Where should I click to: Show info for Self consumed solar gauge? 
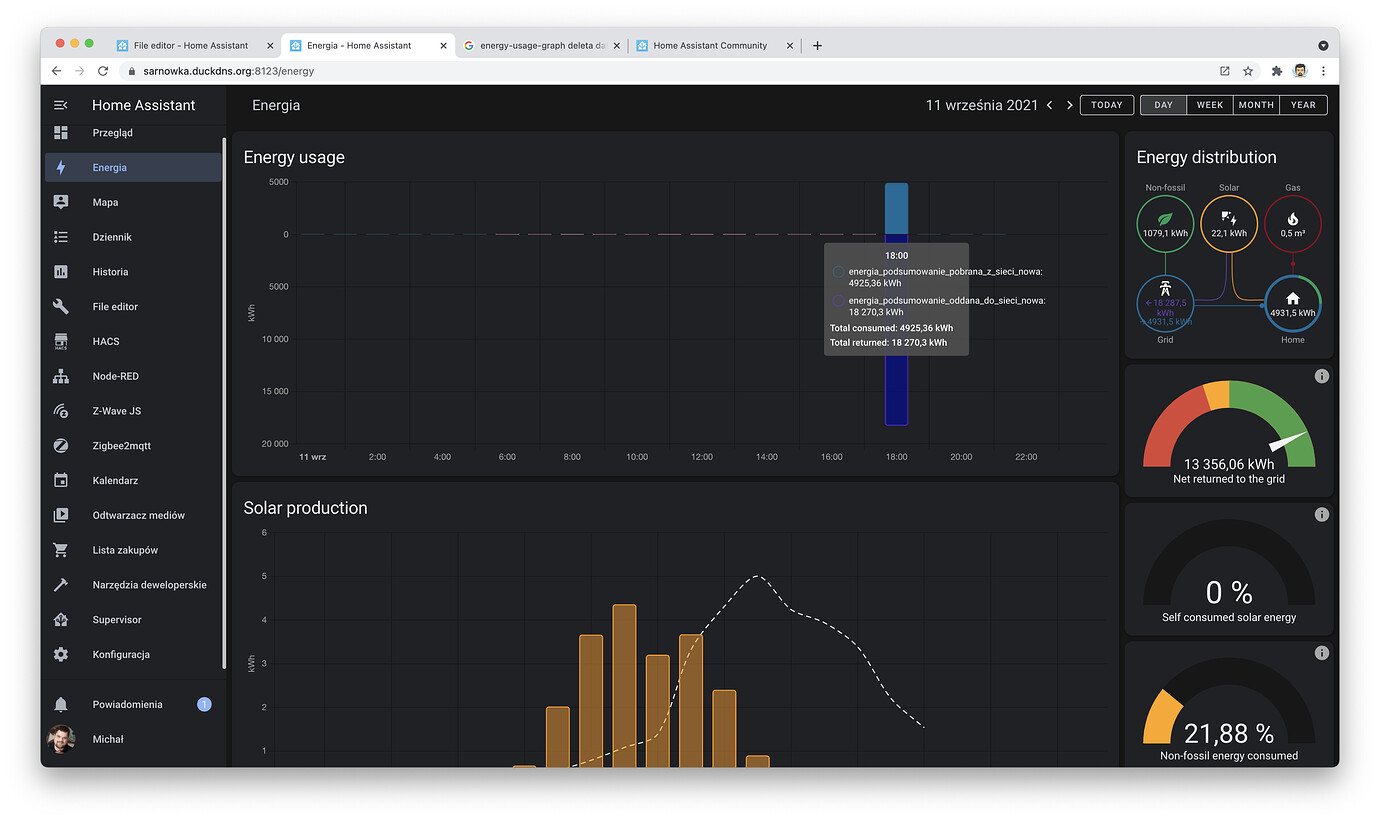point(1321,514)
